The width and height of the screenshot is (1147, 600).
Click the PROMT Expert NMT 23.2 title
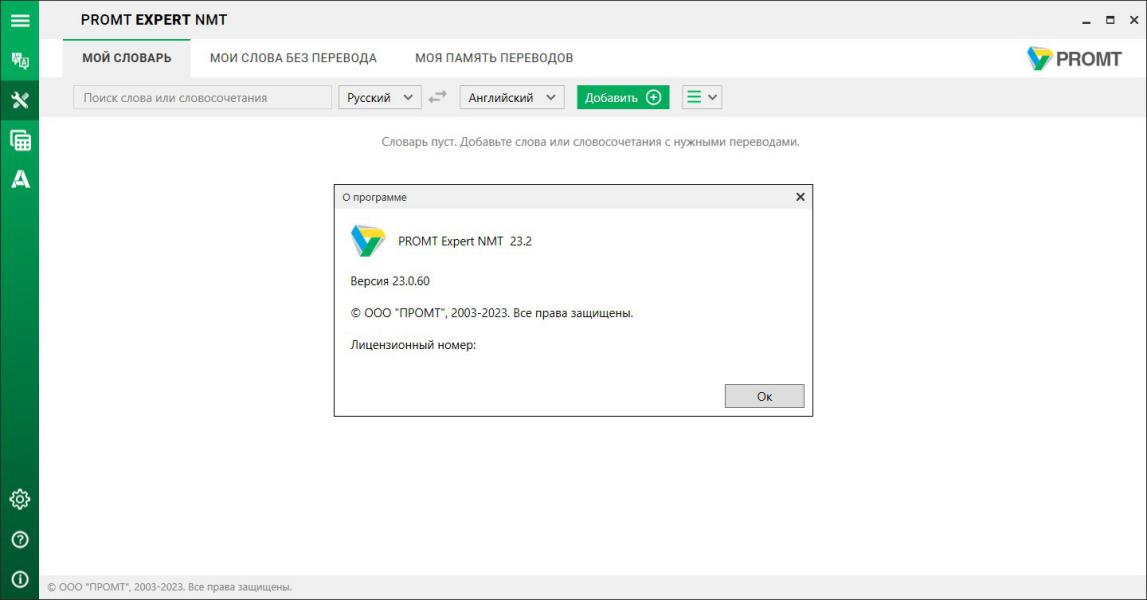pos(465,241)
